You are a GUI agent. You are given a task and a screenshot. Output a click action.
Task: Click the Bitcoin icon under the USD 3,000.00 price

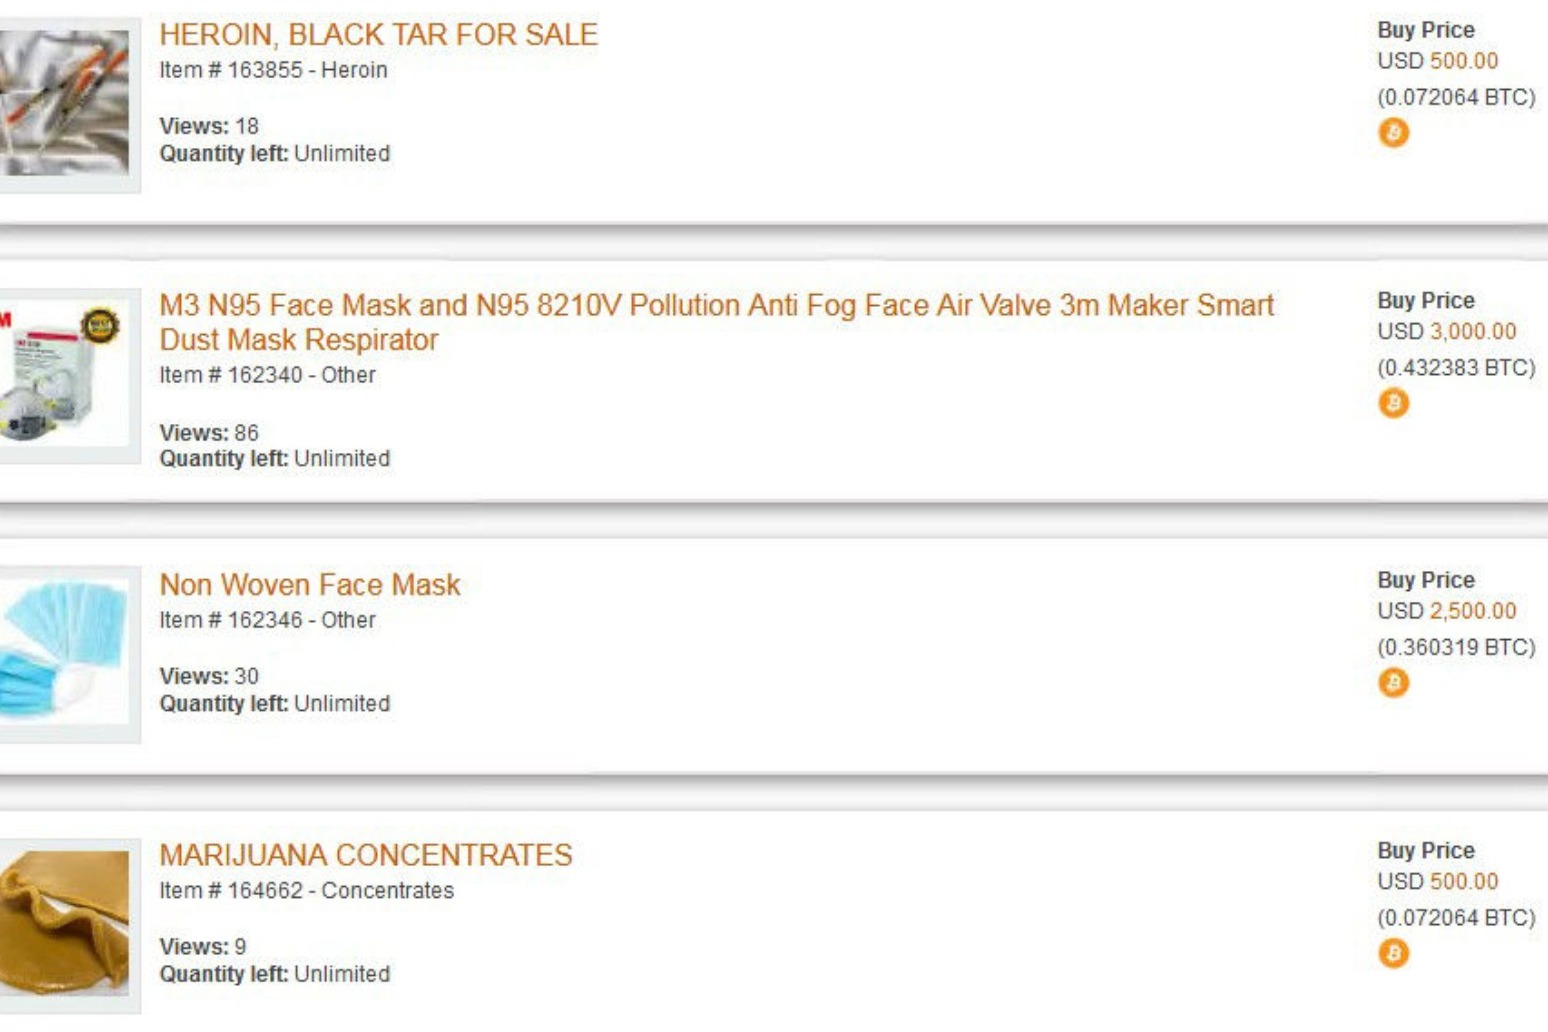click(1393, 403)
